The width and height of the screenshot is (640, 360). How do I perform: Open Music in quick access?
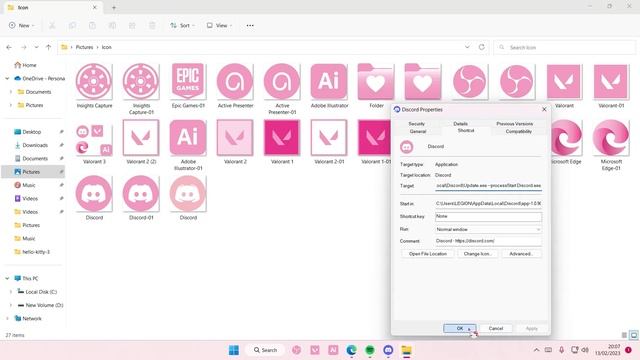[29, 185]
